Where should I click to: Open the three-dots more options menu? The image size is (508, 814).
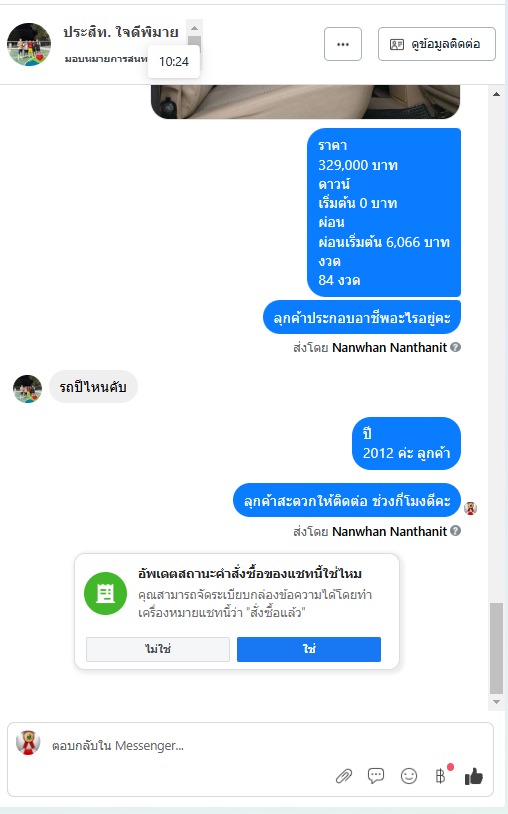point(343,44)
